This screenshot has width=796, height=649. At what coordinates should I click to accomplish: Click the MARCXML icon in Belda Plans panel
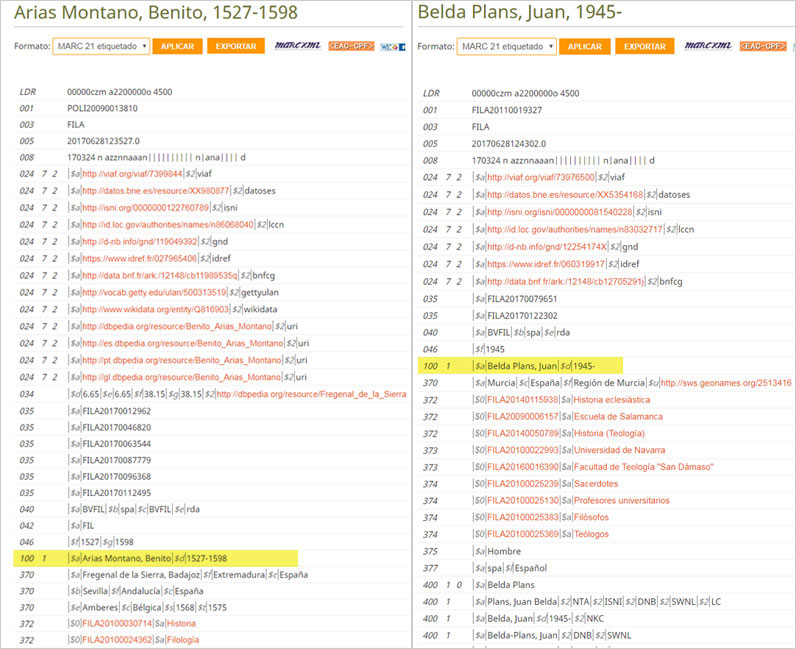click(708, 46)
